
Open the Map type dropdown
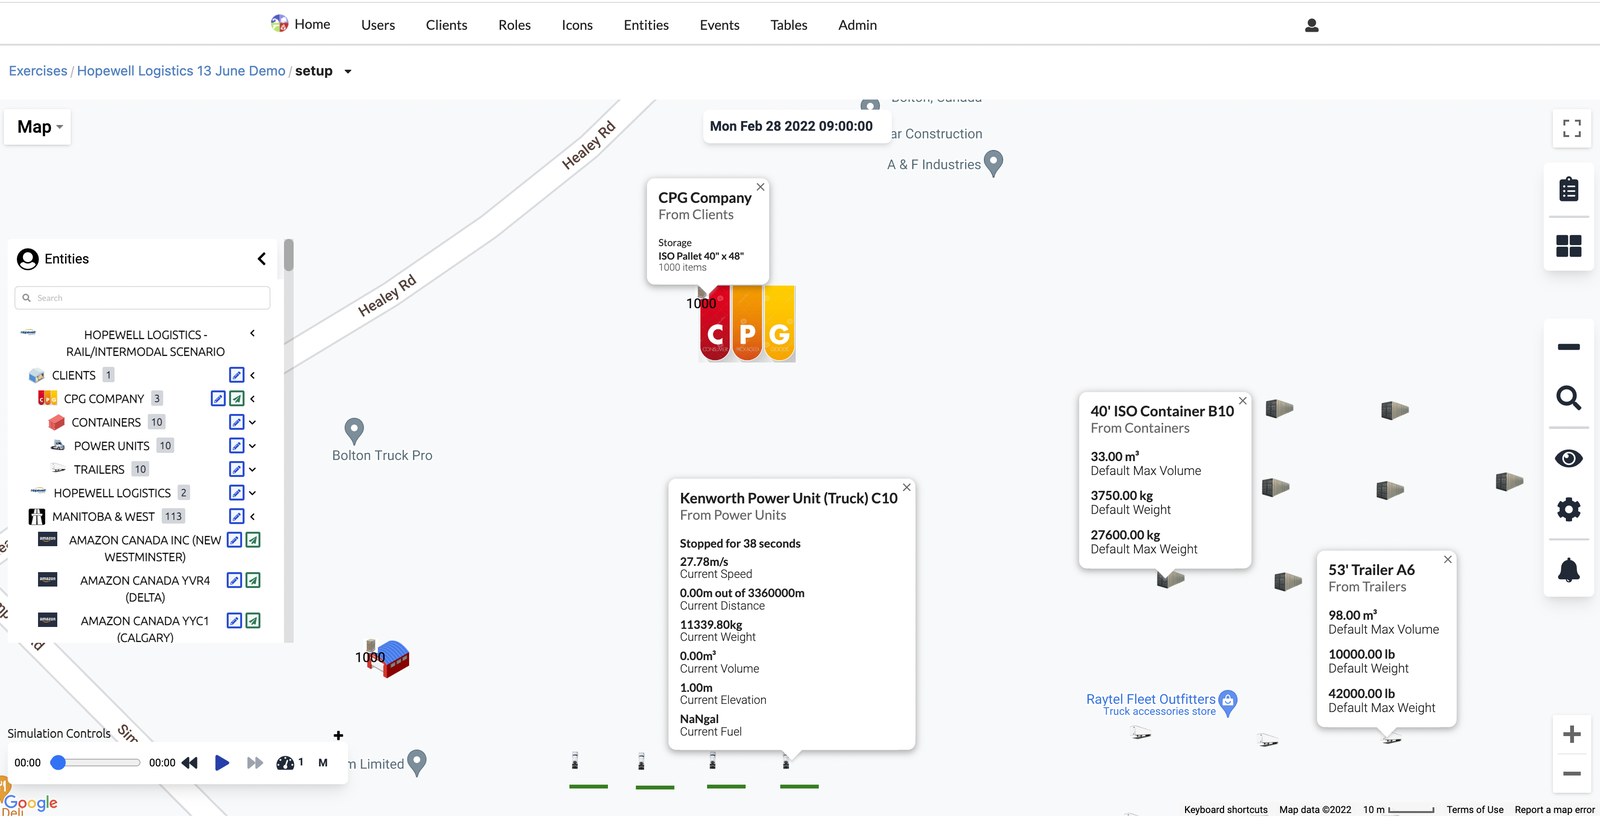pyautogui.click(x=39, y=127)
